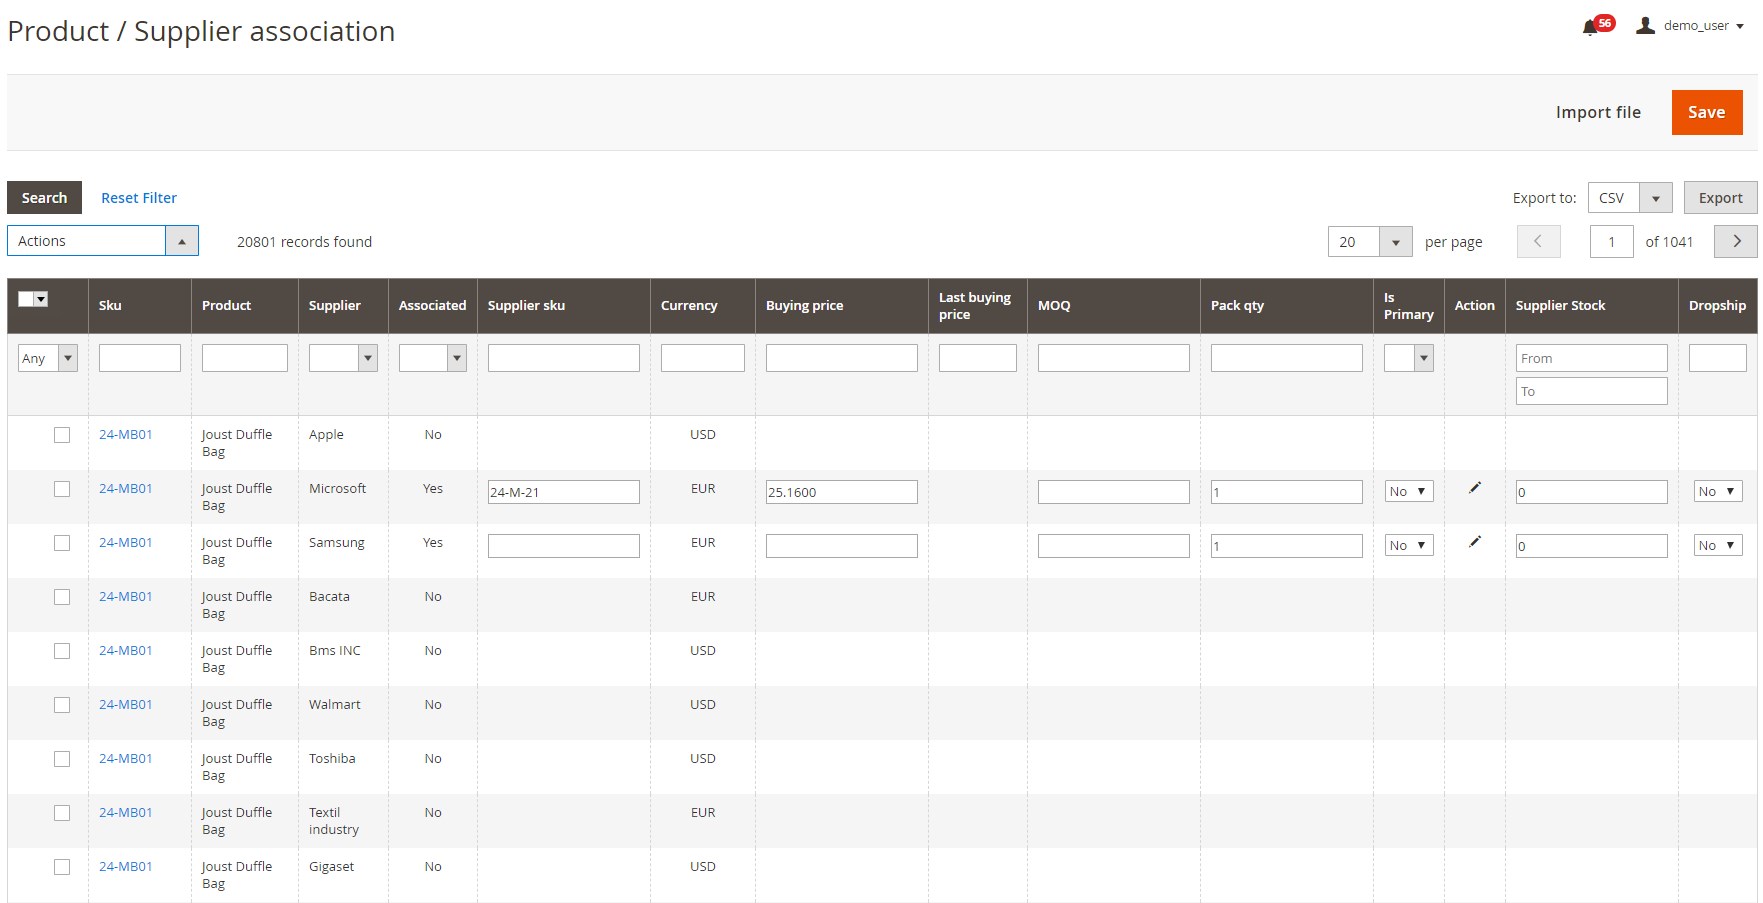Click the Import file button
This screenshot has height=903, width=1763.
[1598, 112]
